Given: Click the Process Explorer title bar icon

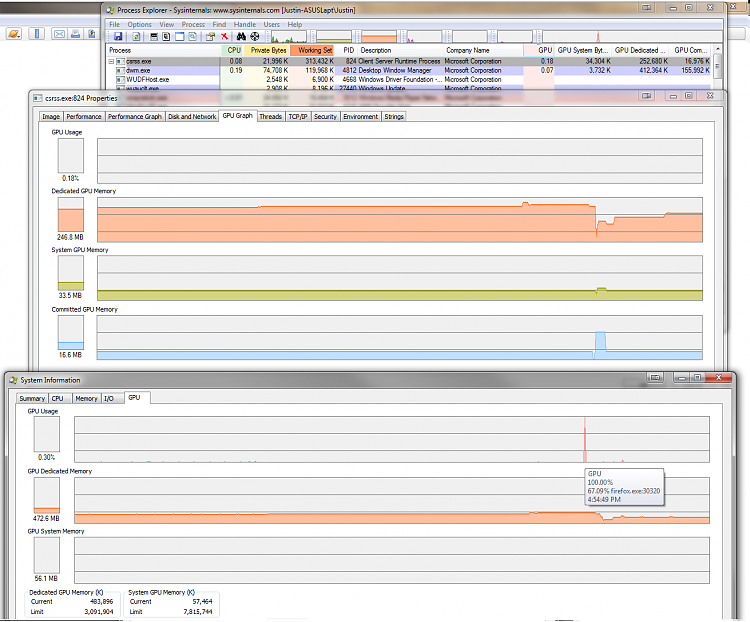Looking at the screenshot, I should [110, 10].
